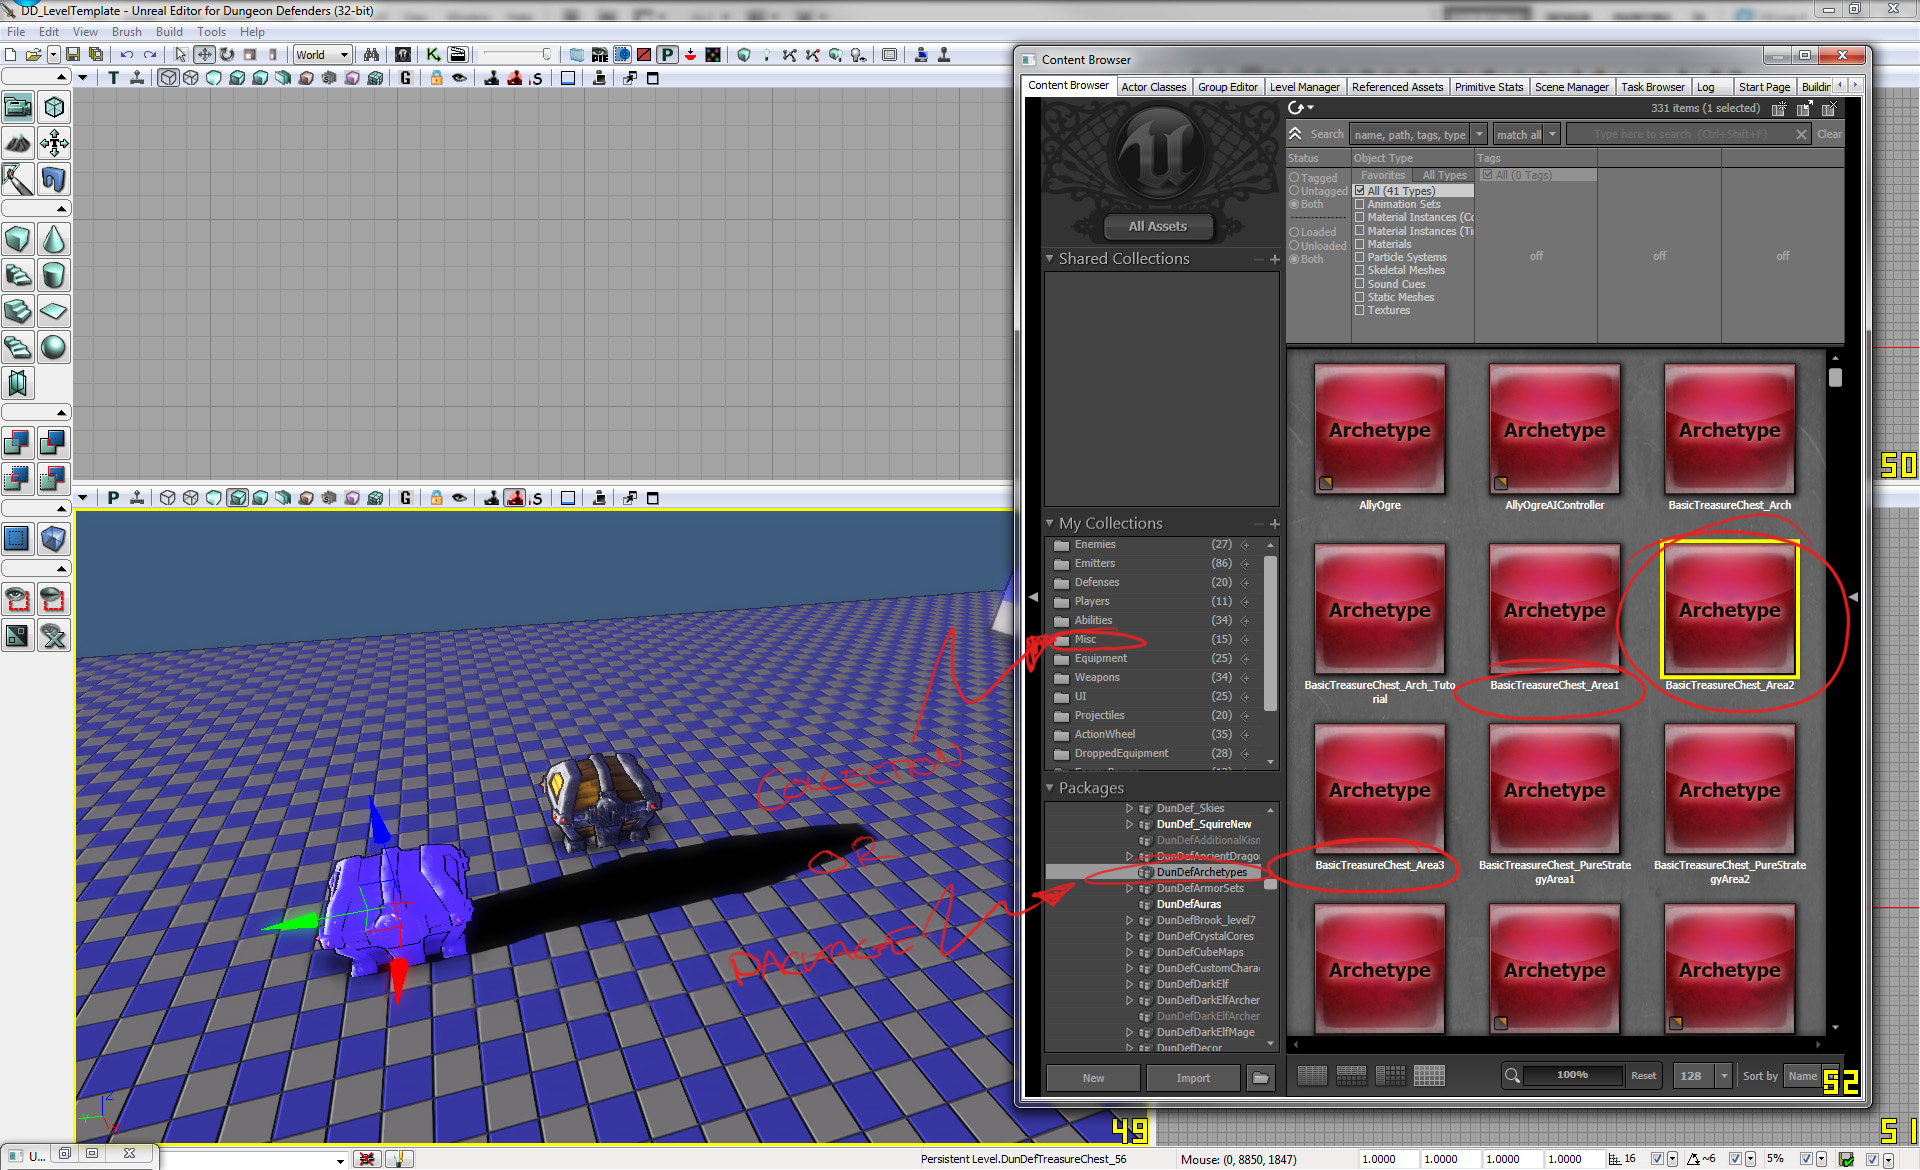
Task: Select rotate widget mode
Action: coord(227,55)
